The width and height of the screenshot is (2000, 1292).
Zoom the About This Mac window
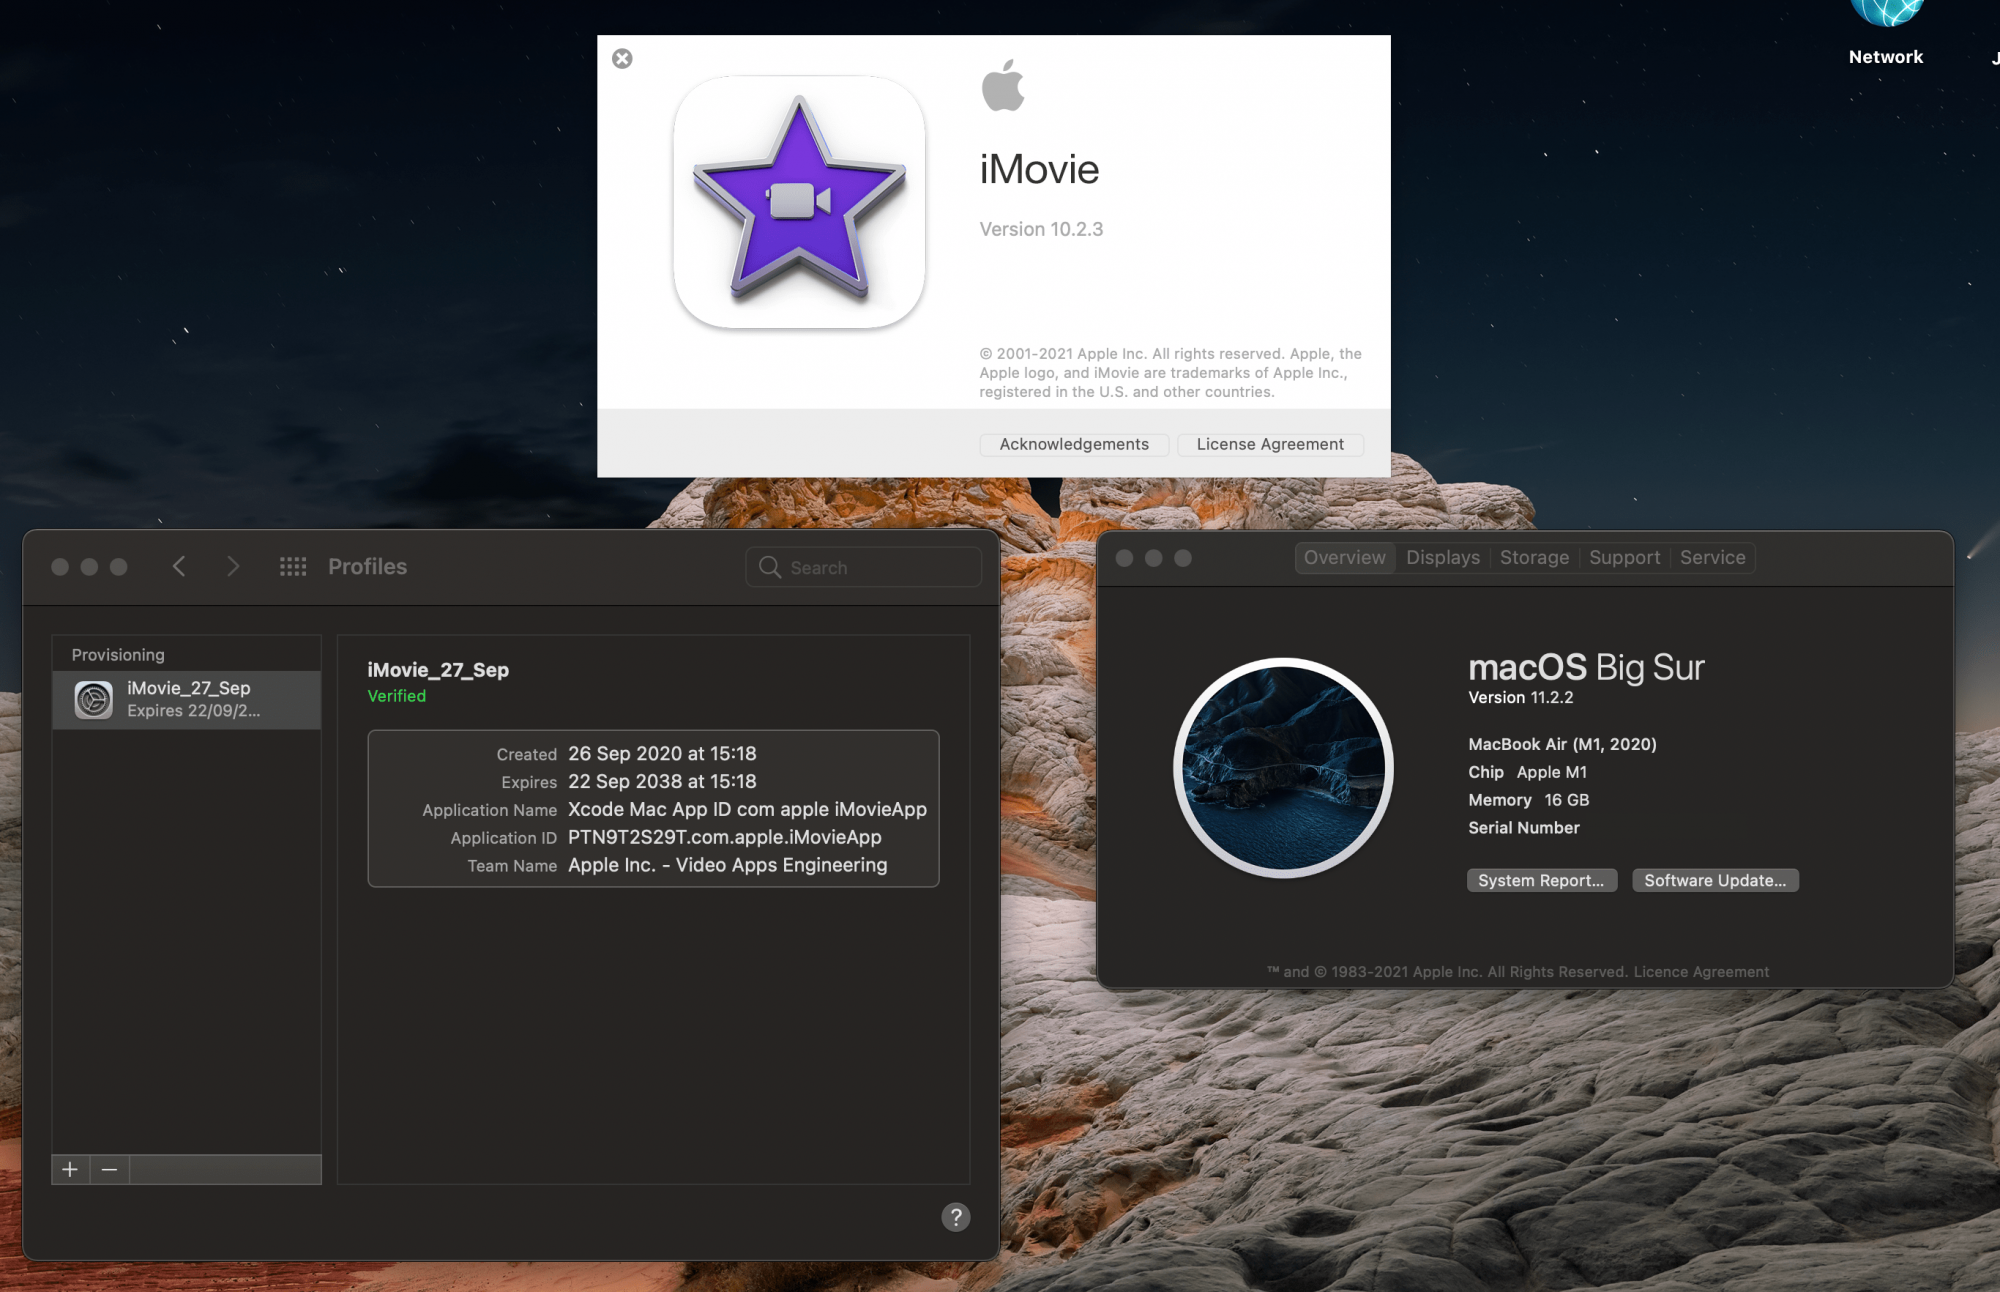click(x=1183, y=558)
